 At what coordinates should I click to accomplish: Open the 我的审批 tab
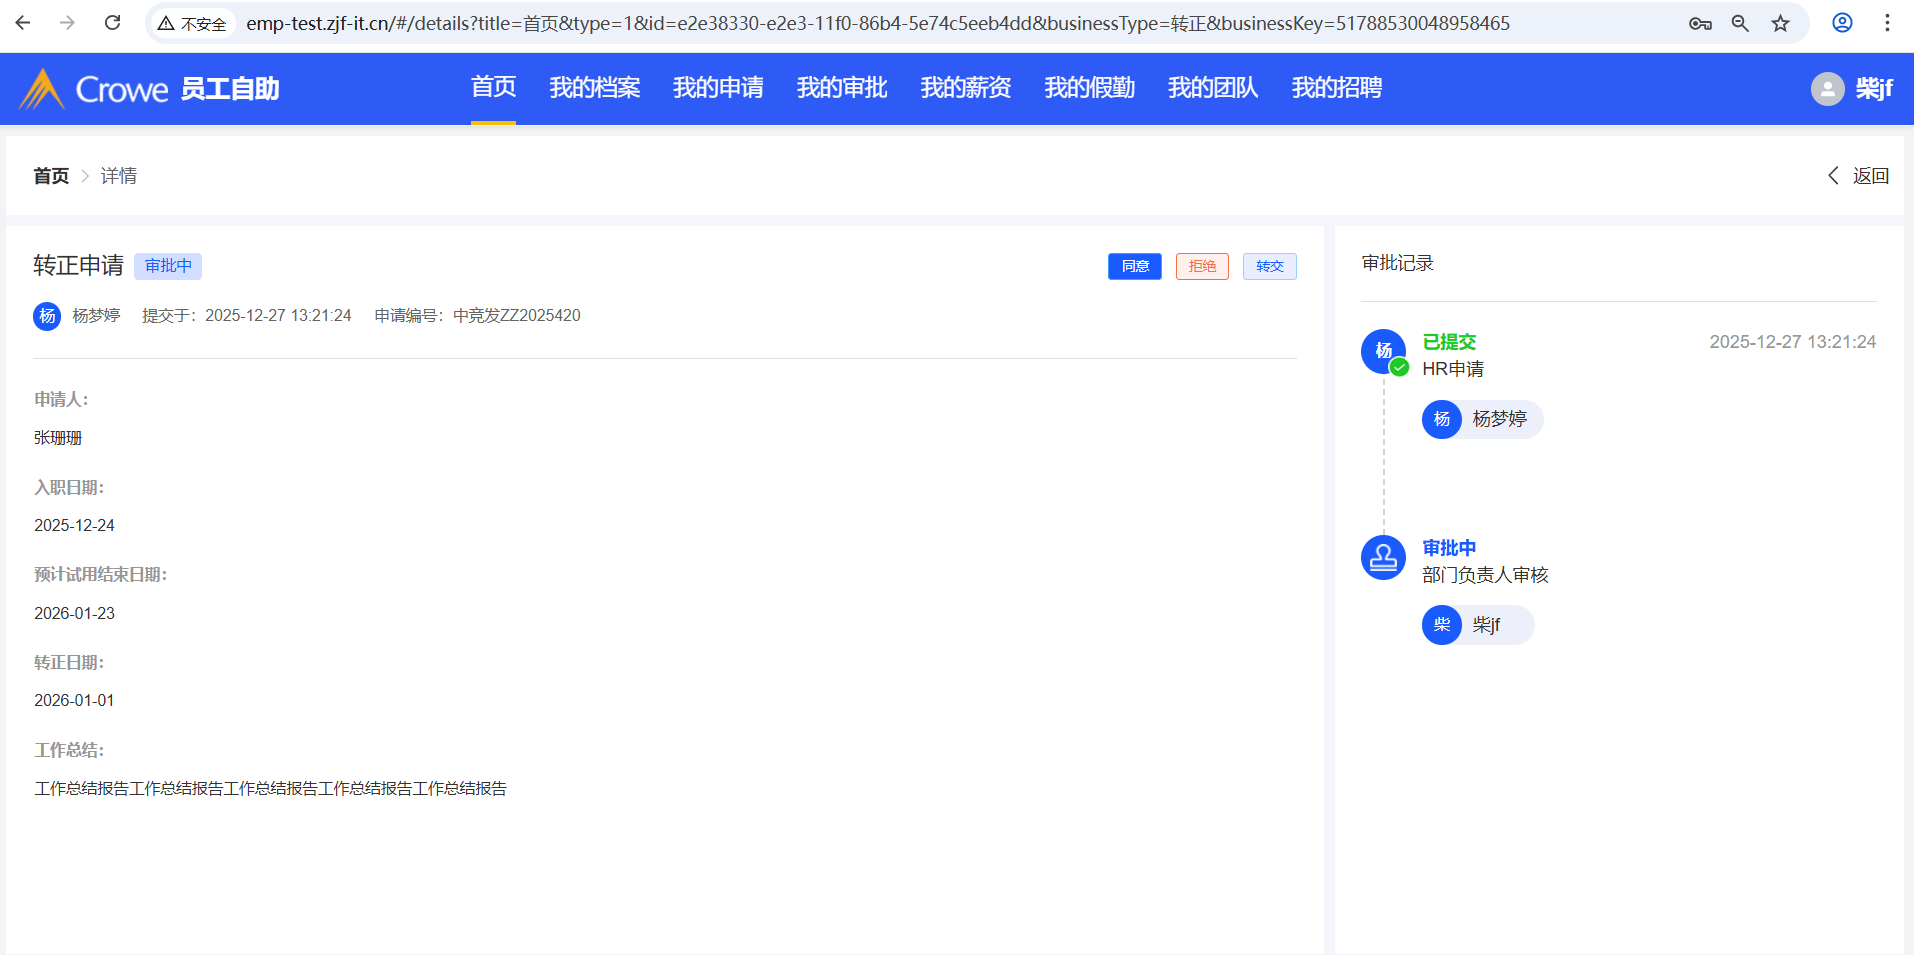coord(842,88)
